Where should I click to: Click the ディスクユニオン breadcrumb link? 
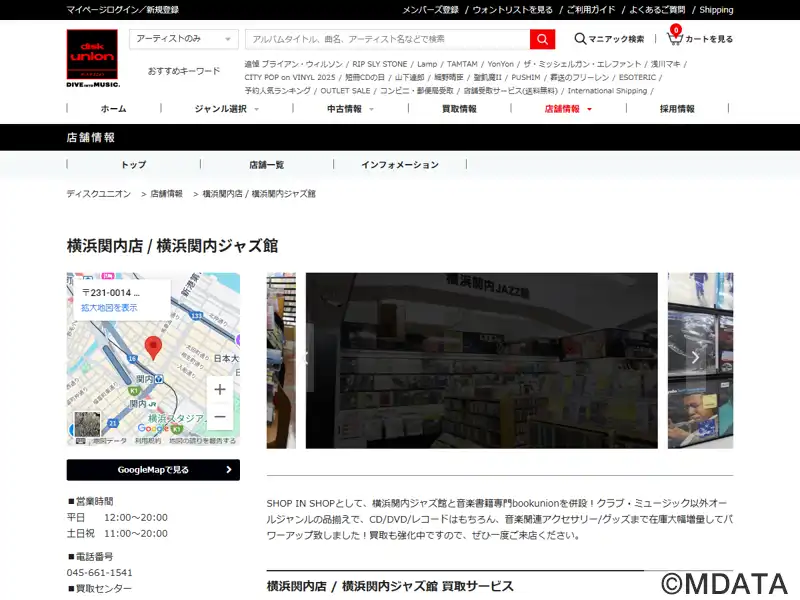[x=98, y=194]
